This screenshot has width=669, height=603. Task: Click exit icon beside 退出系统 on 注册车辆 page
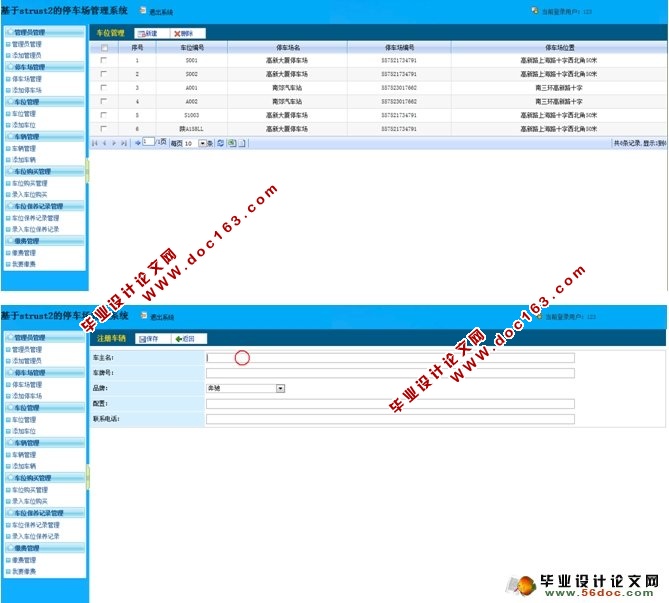(x=144, y=315)
